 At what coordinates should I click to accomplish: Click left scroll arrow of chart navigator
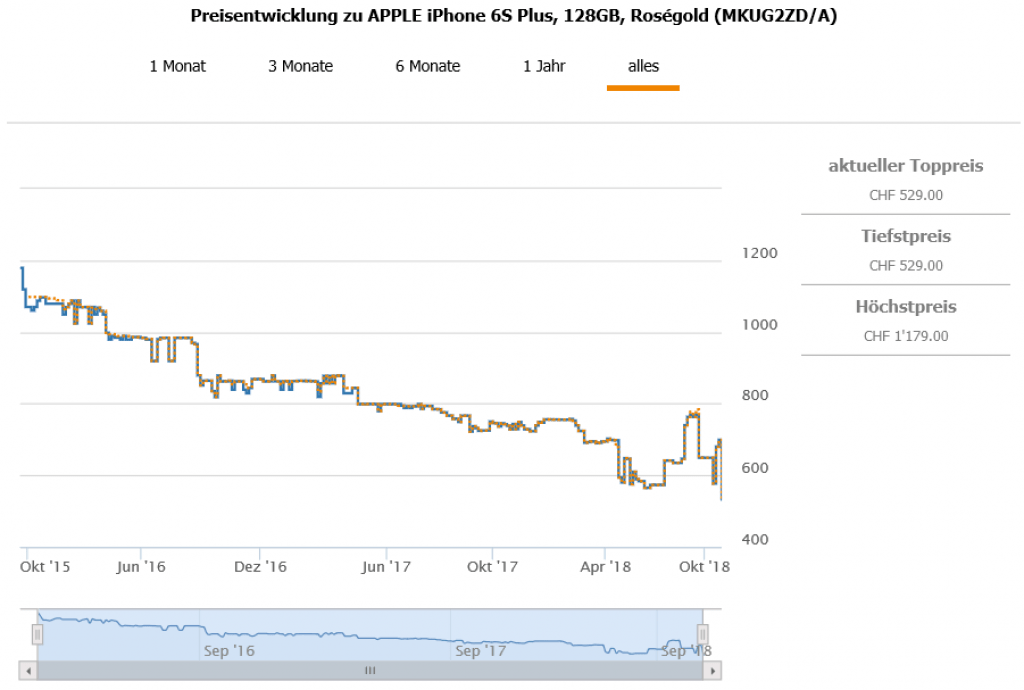28,671
